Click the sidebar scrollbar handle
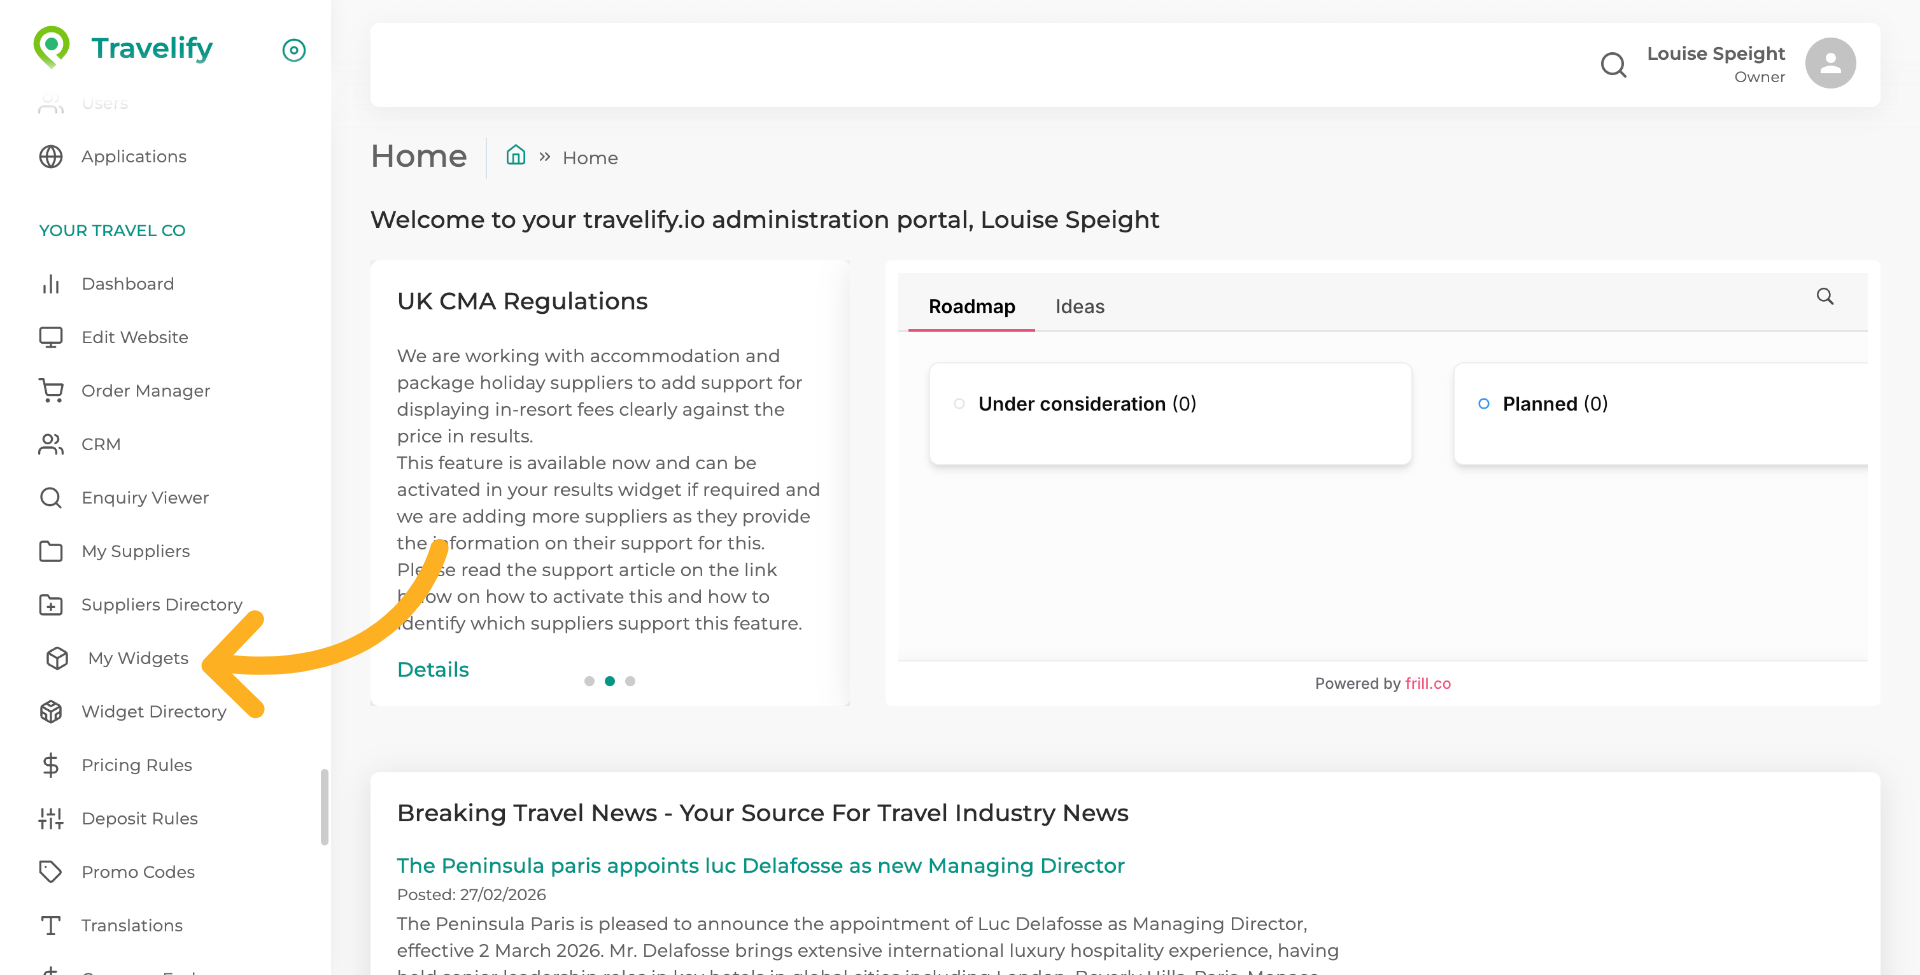Screen dimensions: 1920x975 click(x=324, y=806)
